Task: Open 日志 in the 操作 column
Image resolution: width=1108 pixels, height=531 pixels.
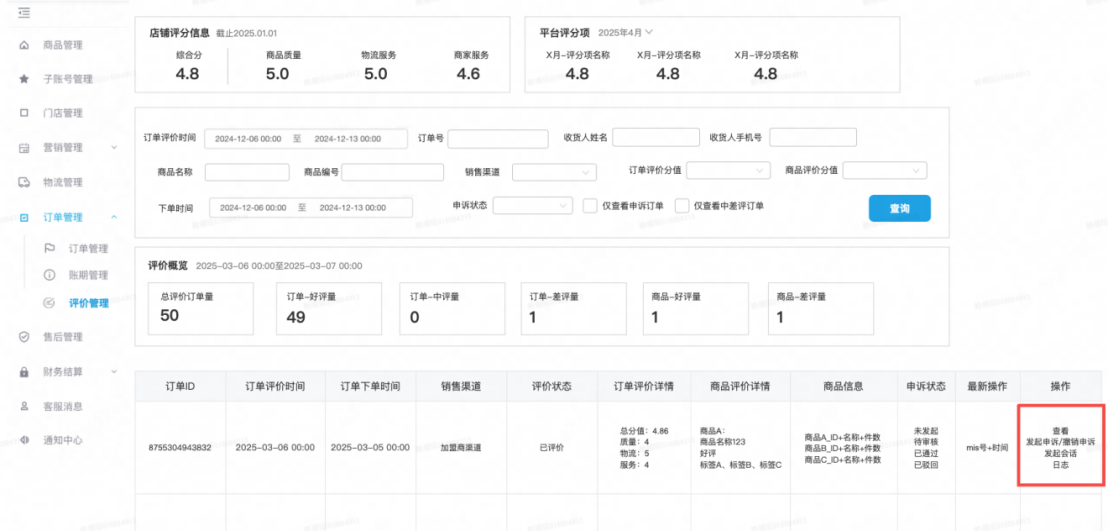Action: [x=1060, y=465]
